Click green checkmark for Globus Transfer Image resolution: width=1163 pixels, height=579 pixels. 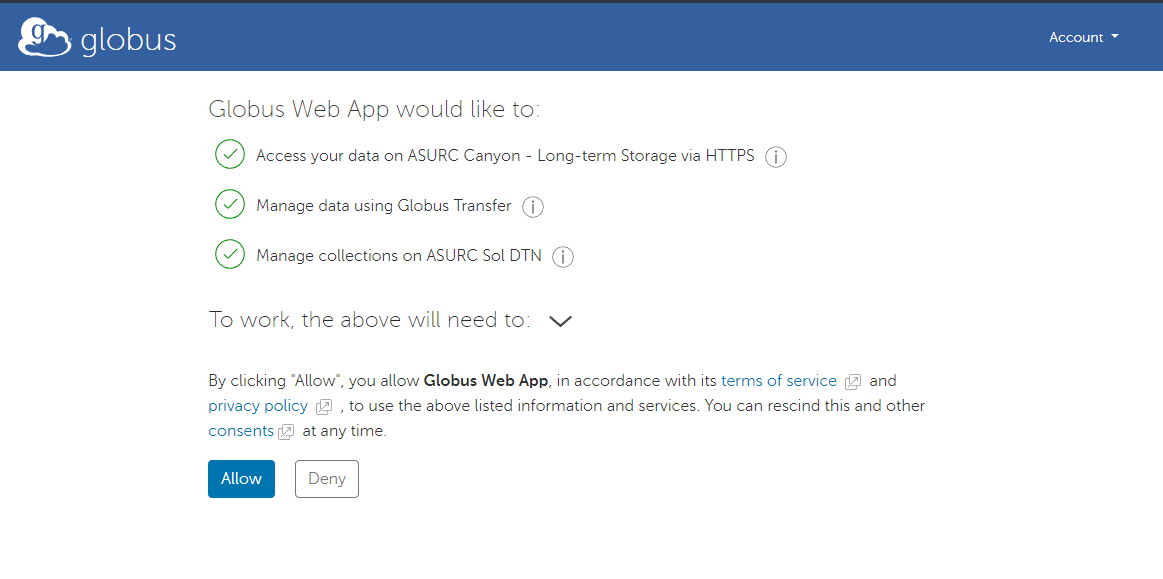(x=230, y=205)
